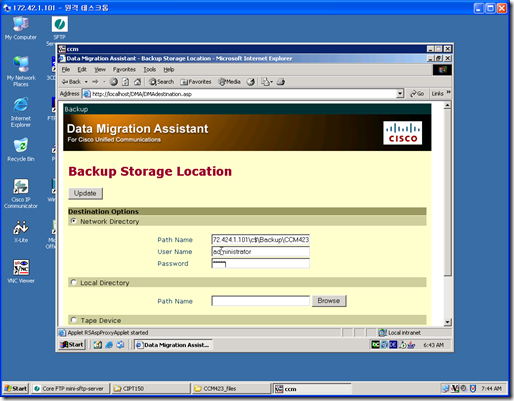The width and height of the screenshot is (514, 401).
Task: Click the Browse button
Action: pyautogui.click(x=329, y=301)
